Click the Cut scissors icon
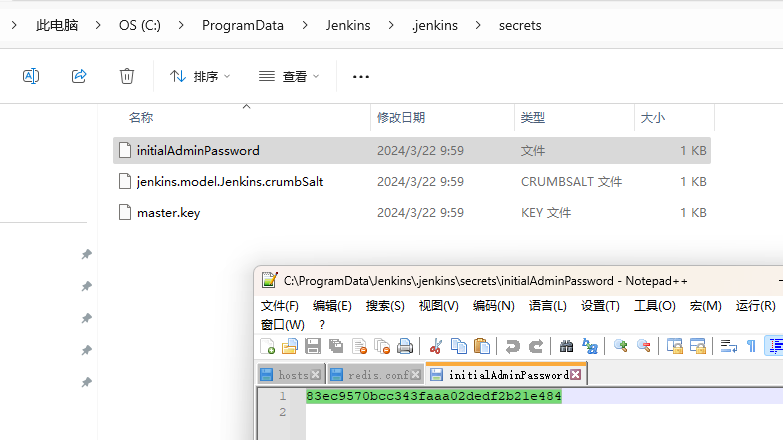Screen dimensions: 783x440 click(x=436, y=346)
